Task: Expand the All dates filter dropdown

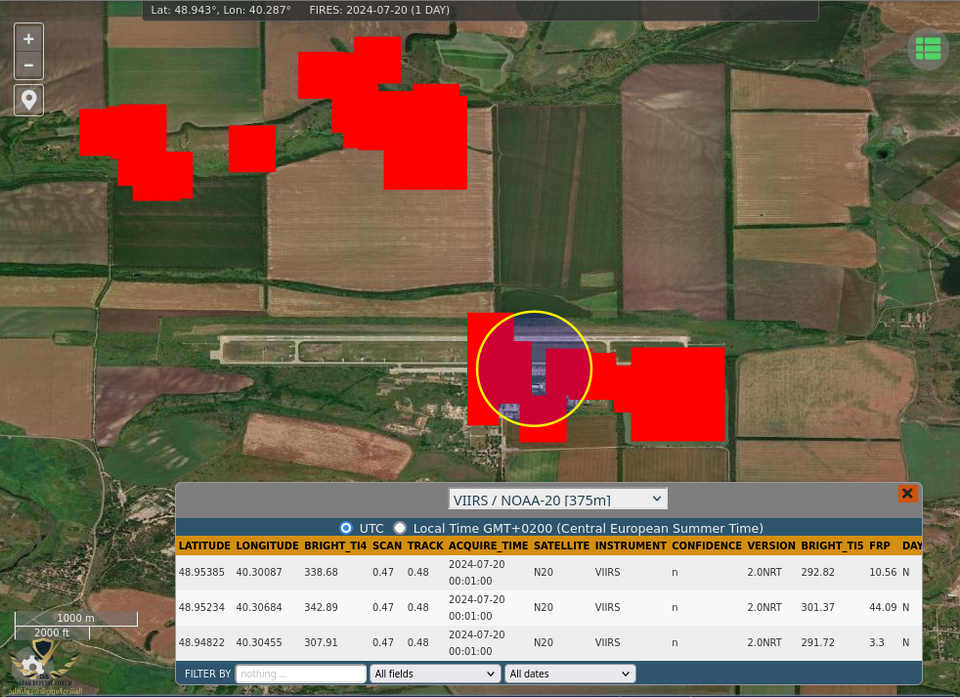Action: 570,674
